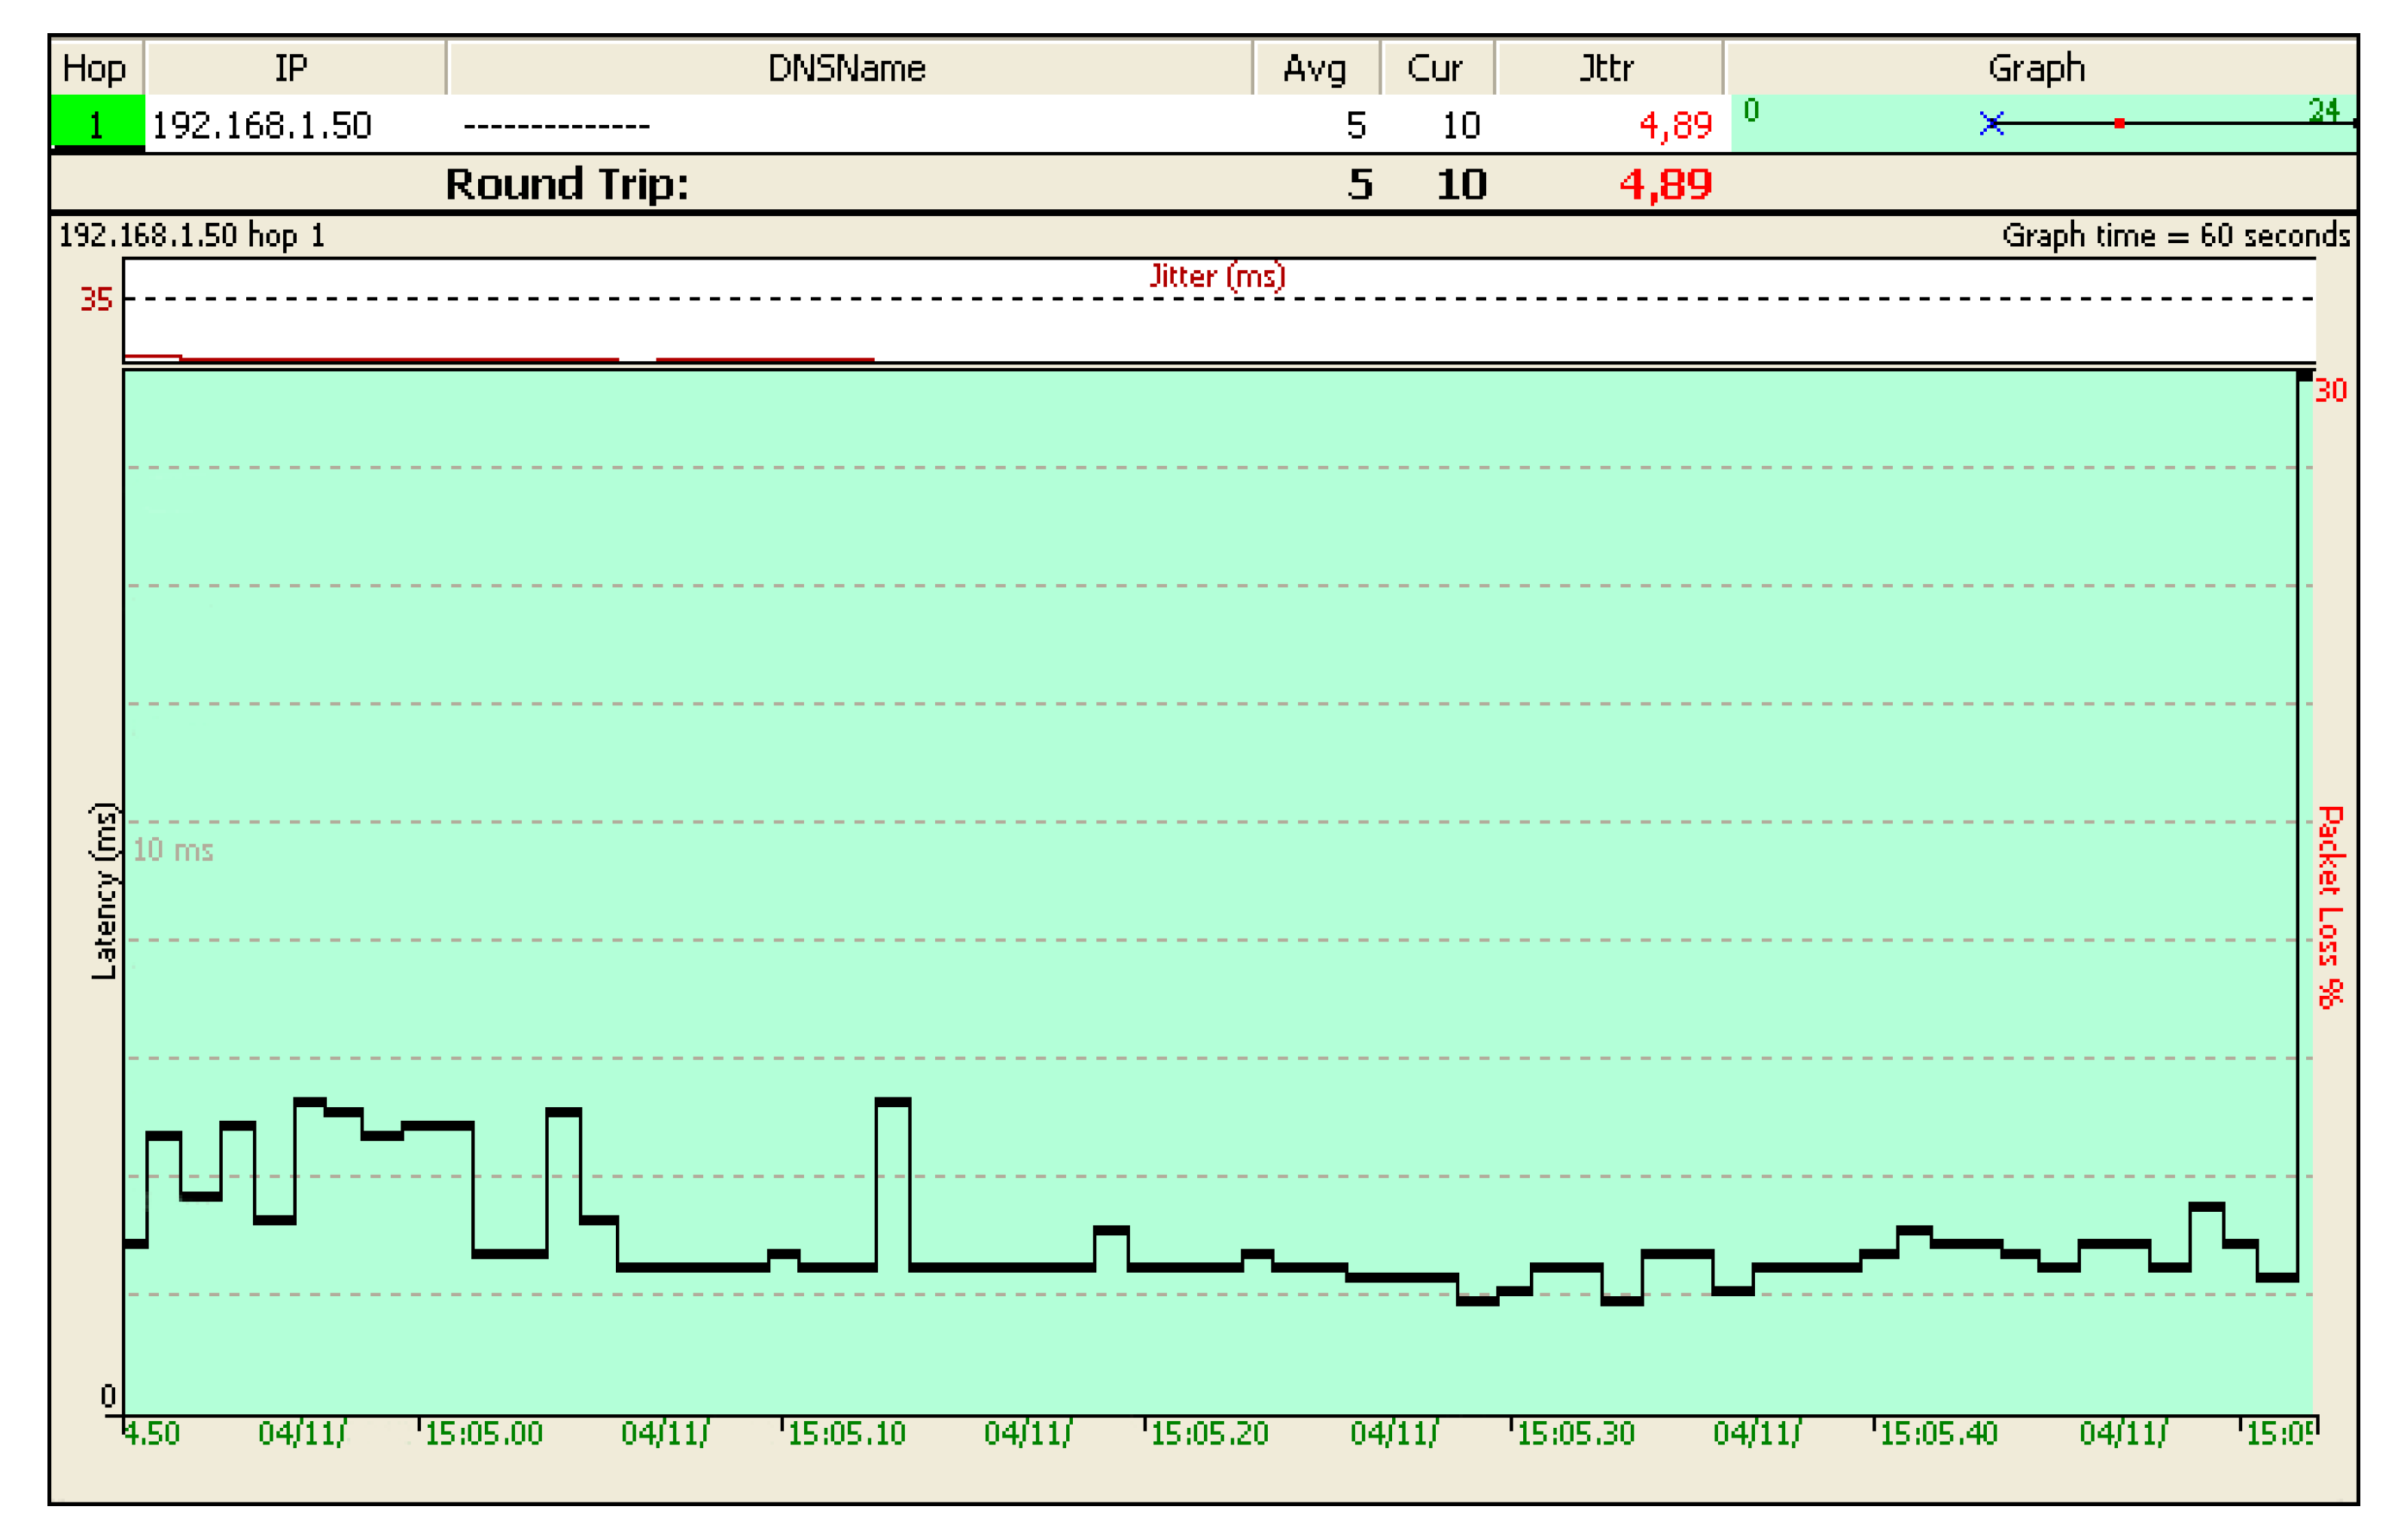
Task: Select the 192.168.1.50 IP address cell
Action: [261, 125]
